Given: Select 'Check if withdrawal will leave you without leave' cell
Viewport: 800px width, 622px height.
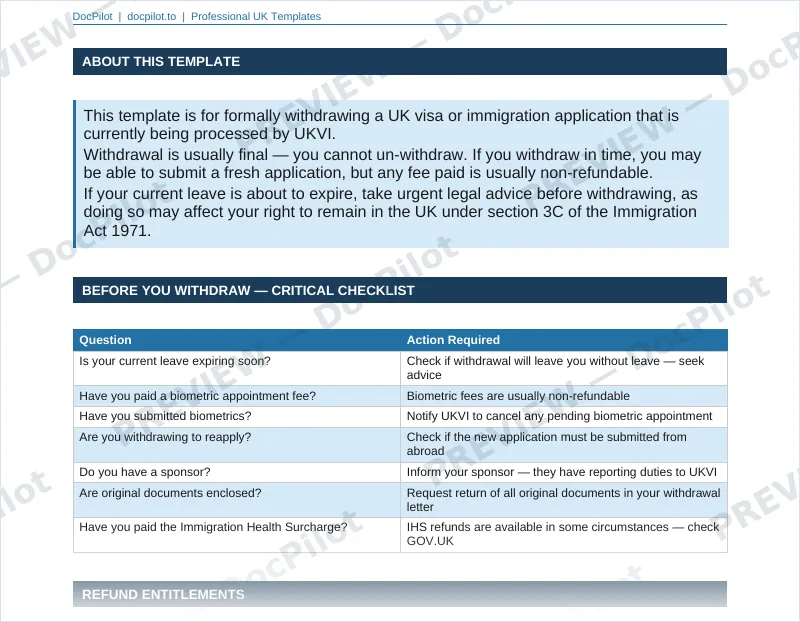Looking at the screenshot, I should point(564,368).
